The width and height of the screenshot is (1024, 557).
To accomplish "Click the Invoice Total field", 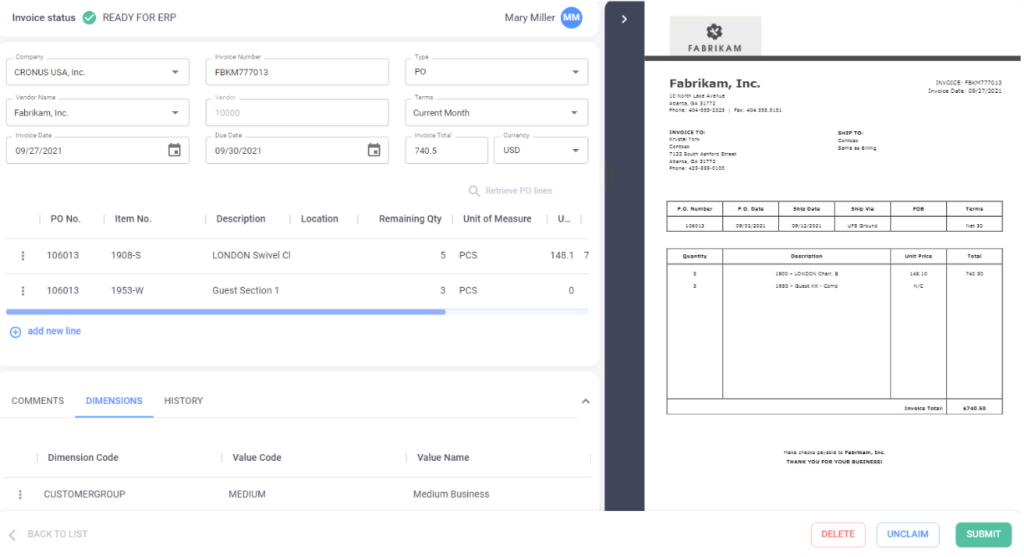I will [446, 150].
